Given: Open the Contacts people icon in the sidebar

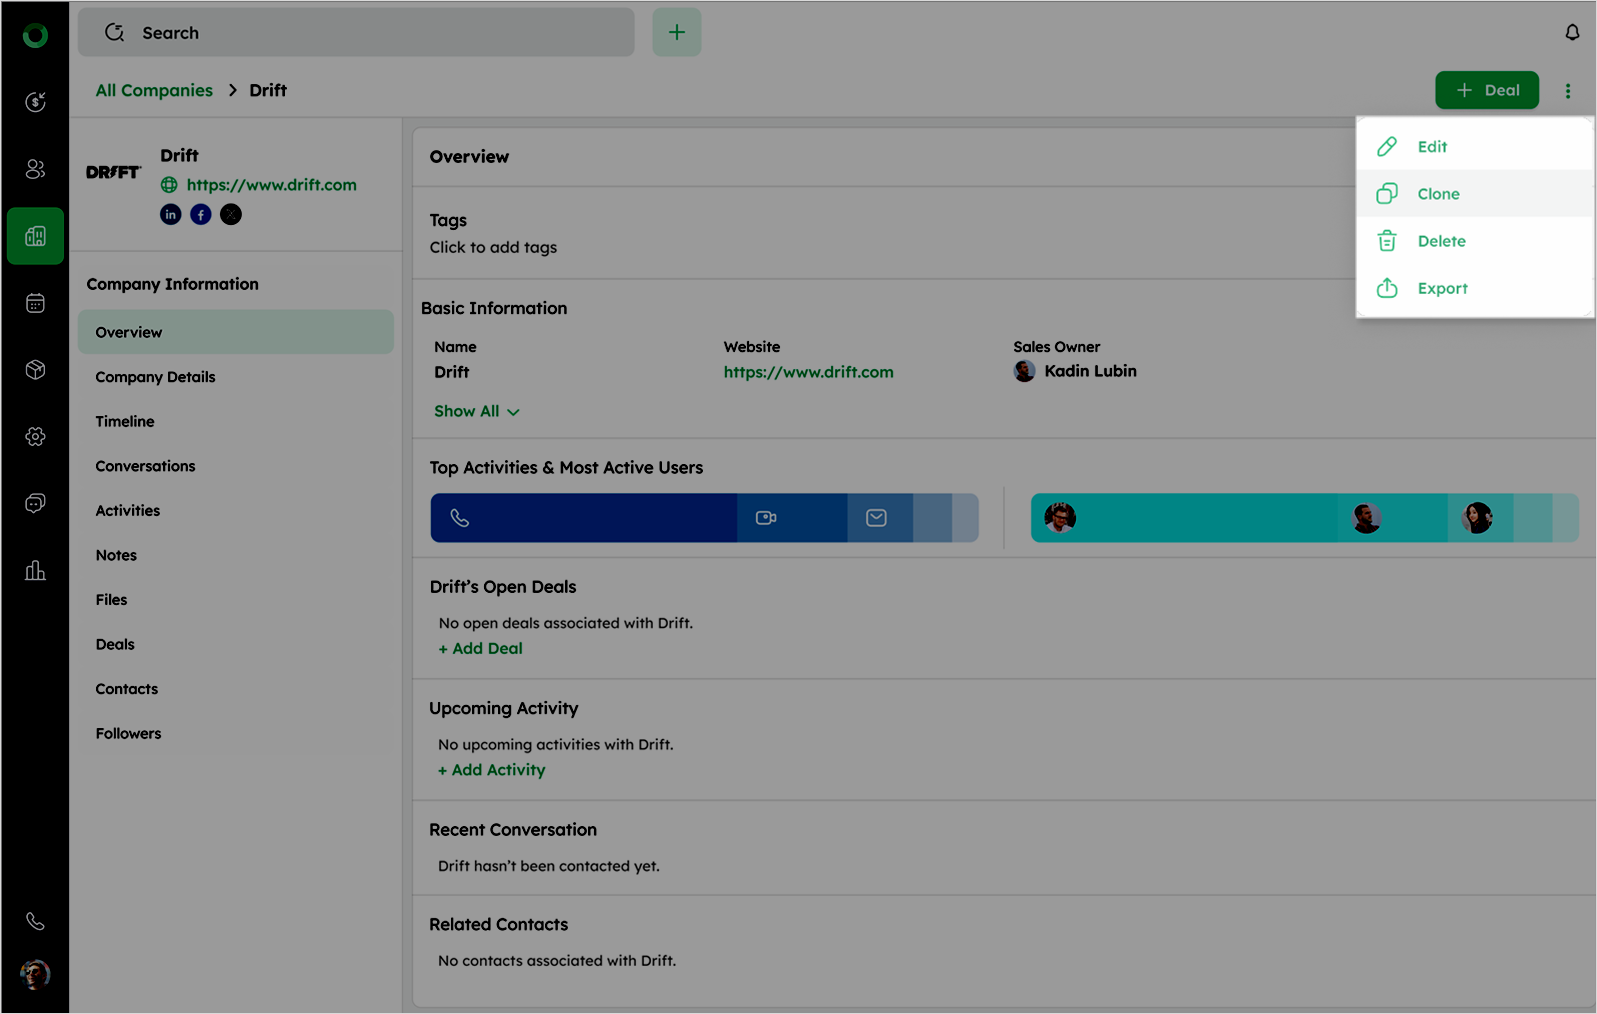Looking at the screenshot, I should click(35, 169).
